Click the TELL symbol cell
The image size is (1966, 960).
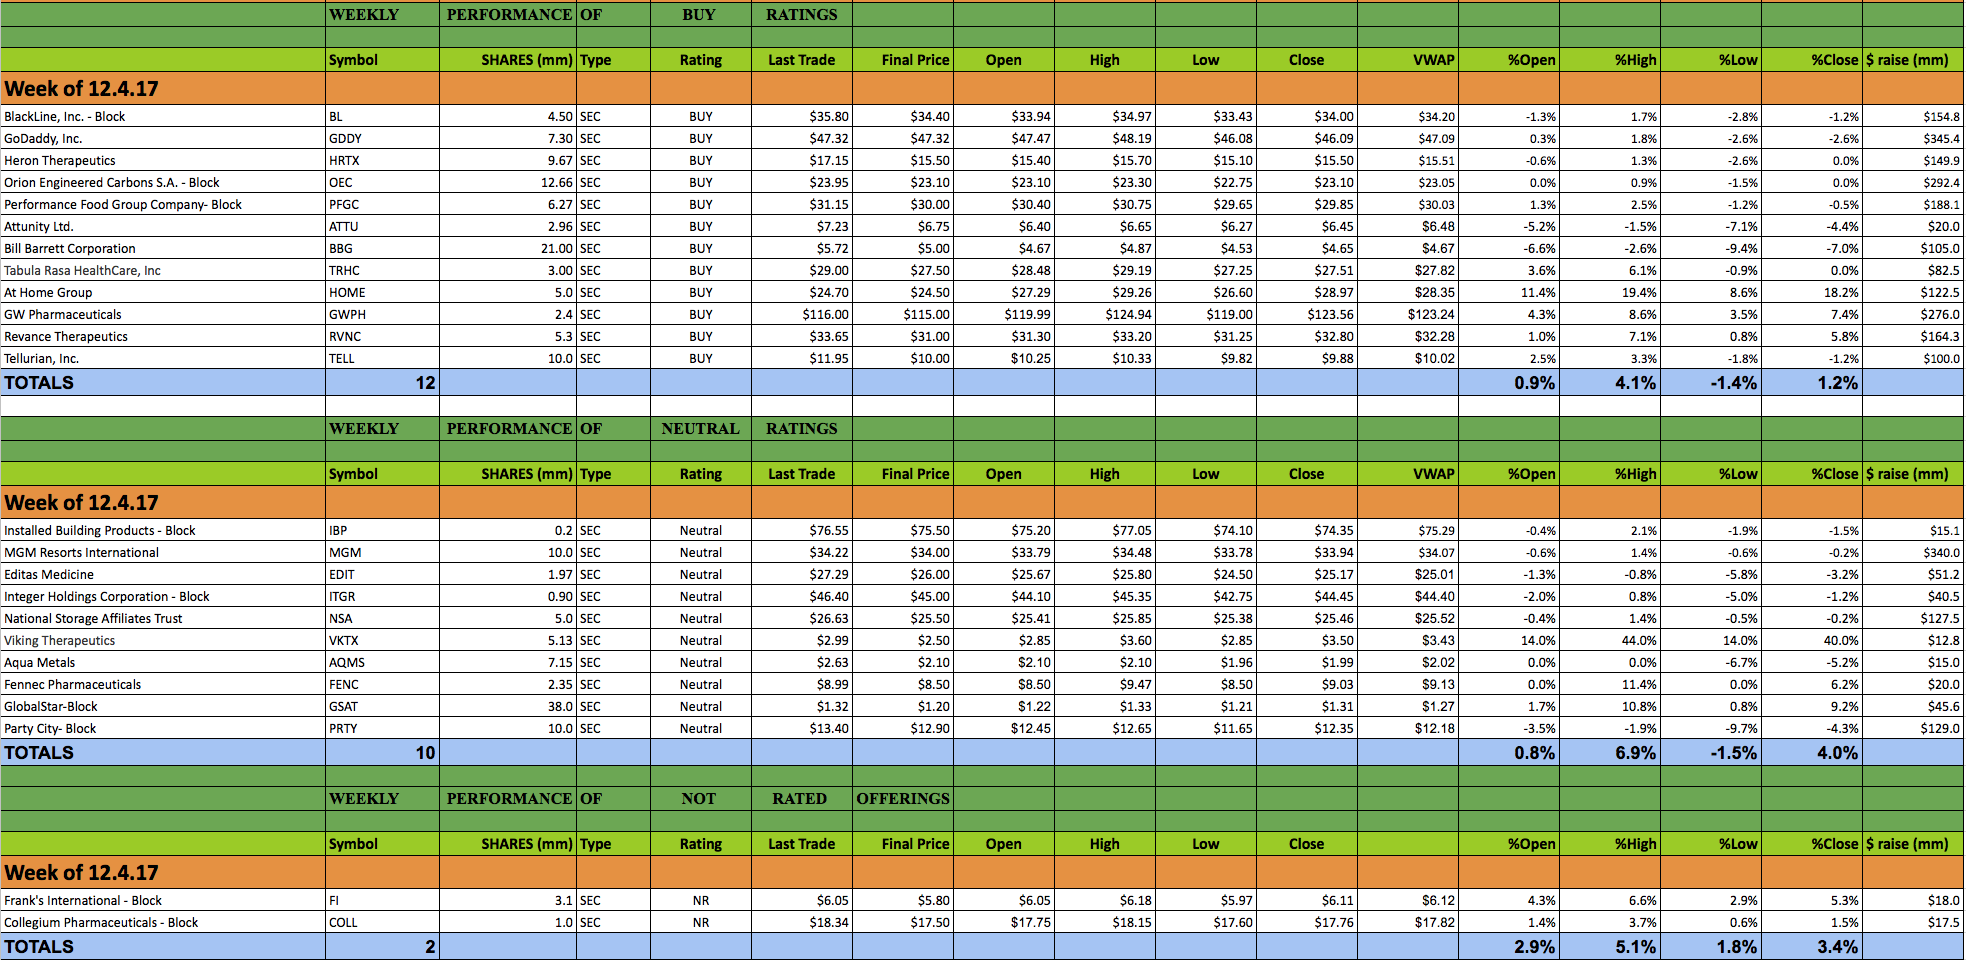[382, 358]
